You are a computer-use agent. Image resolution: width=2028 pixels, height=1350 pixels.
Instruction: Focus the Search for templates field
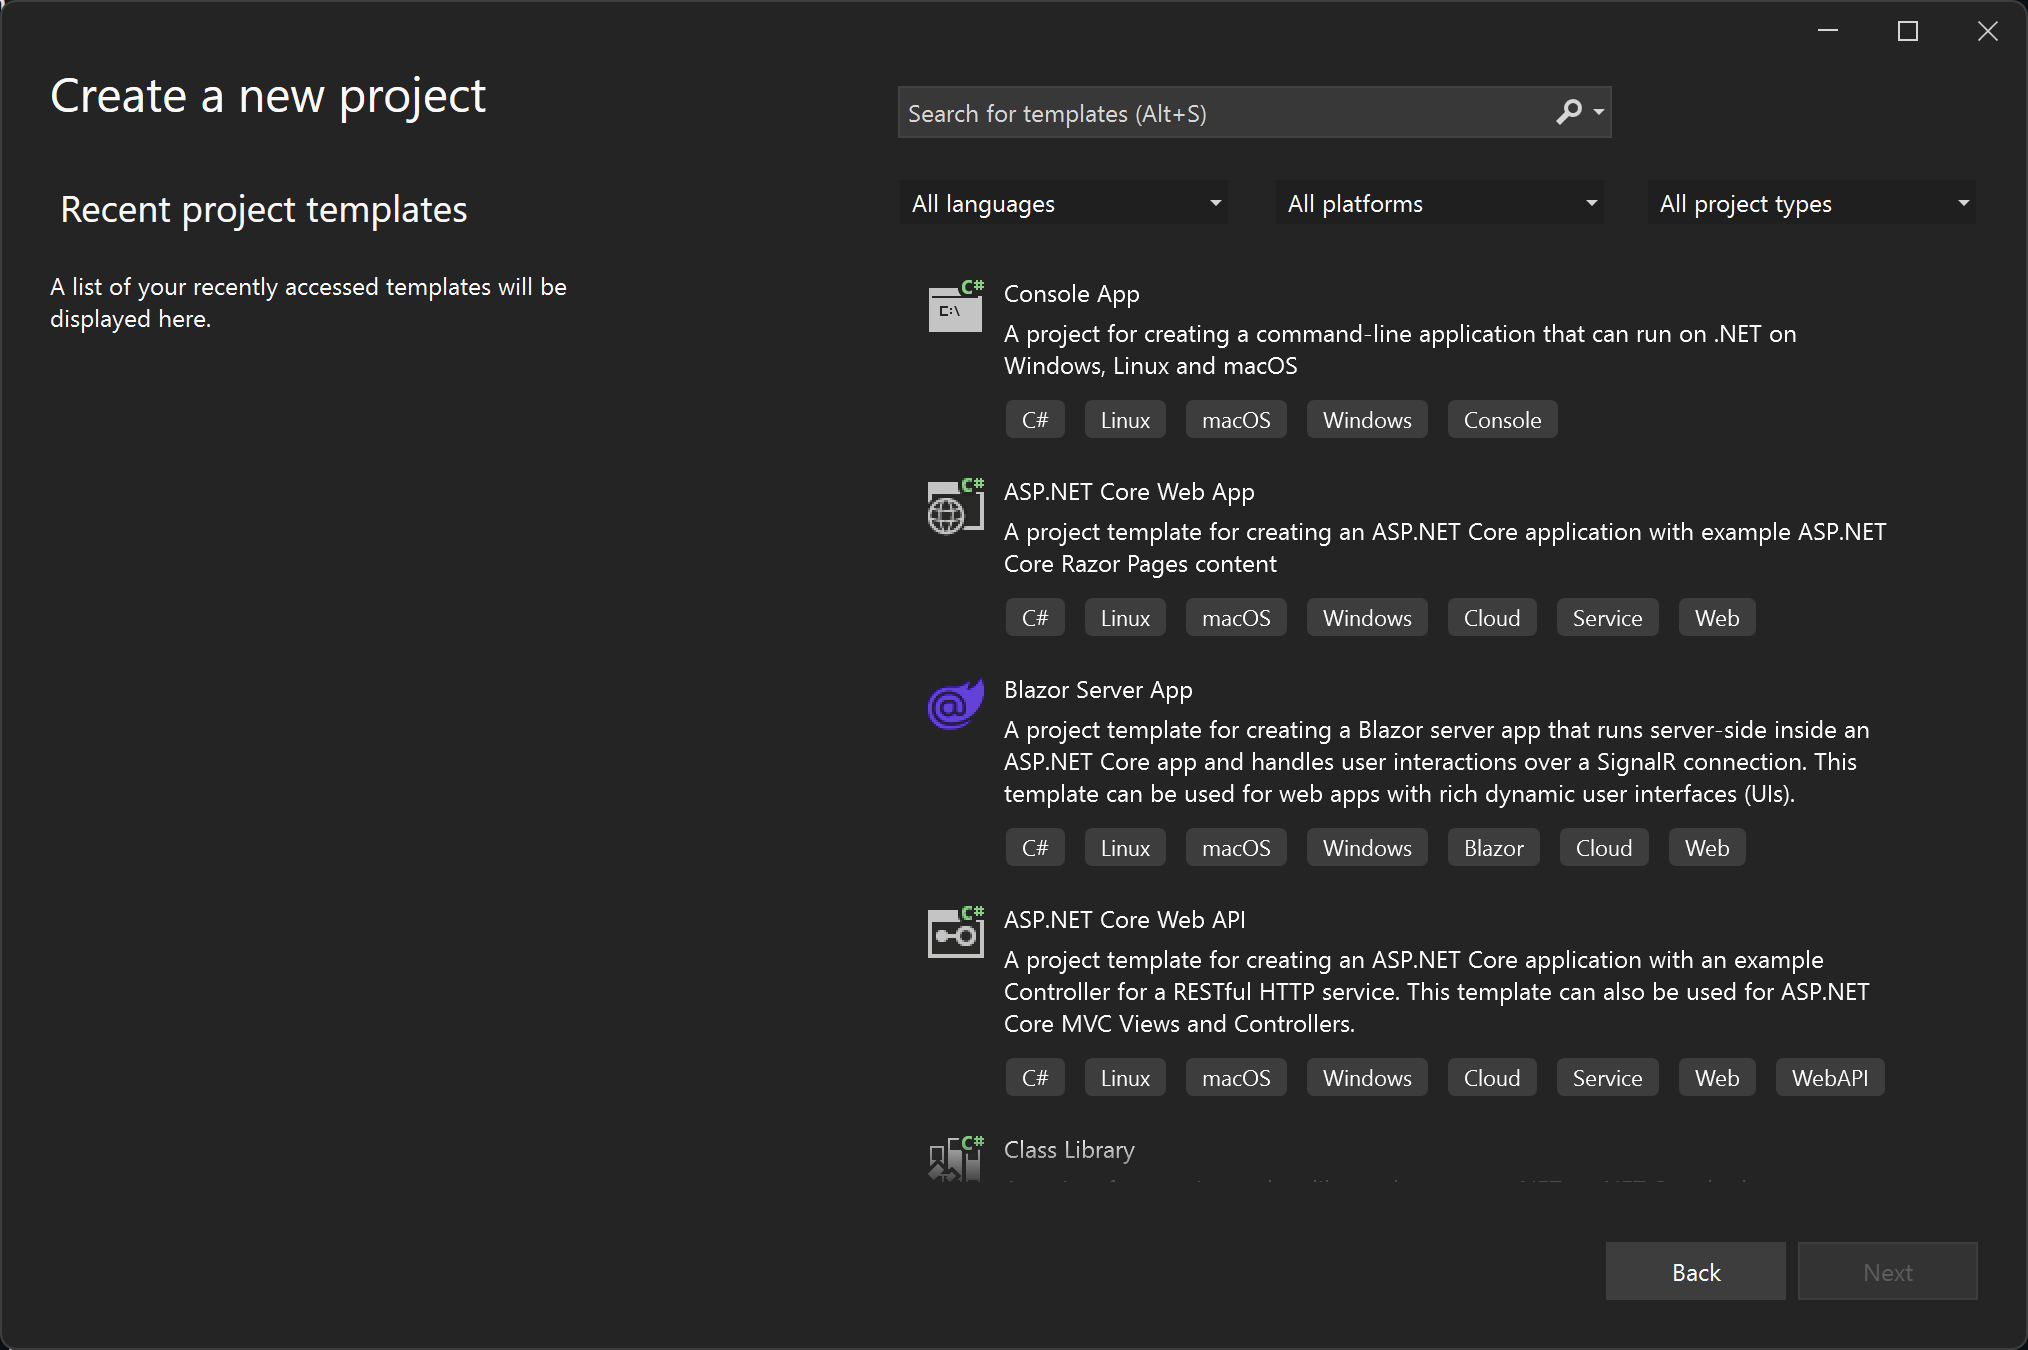[1220, 113]
